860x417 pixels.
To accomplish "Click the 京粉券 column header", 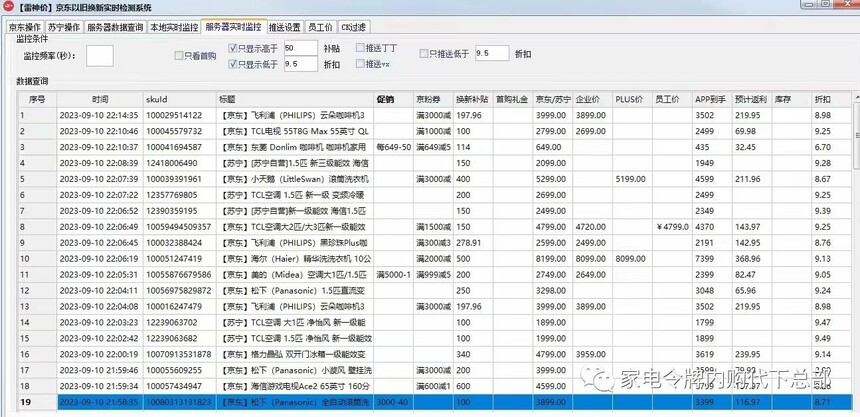I will click(x=433, y=99).
